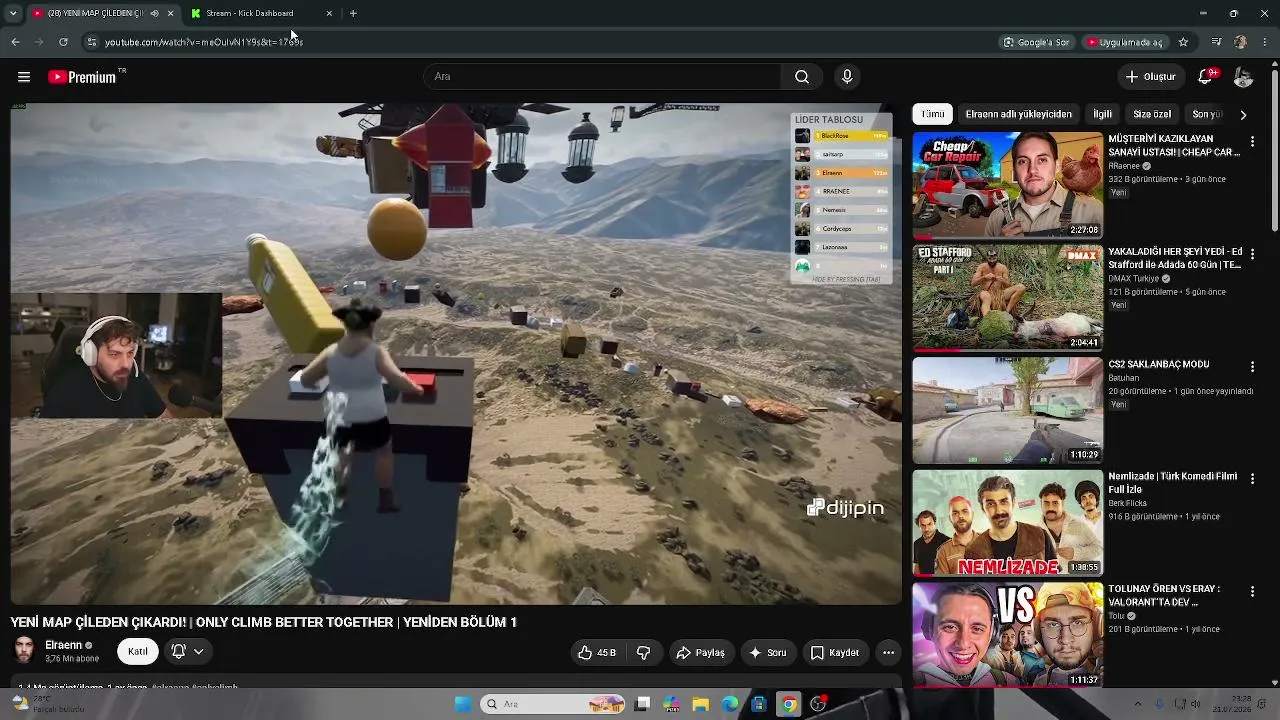Save the video with Kaydet button
This screenshot has width=1280, height=720.
point(834,653)
